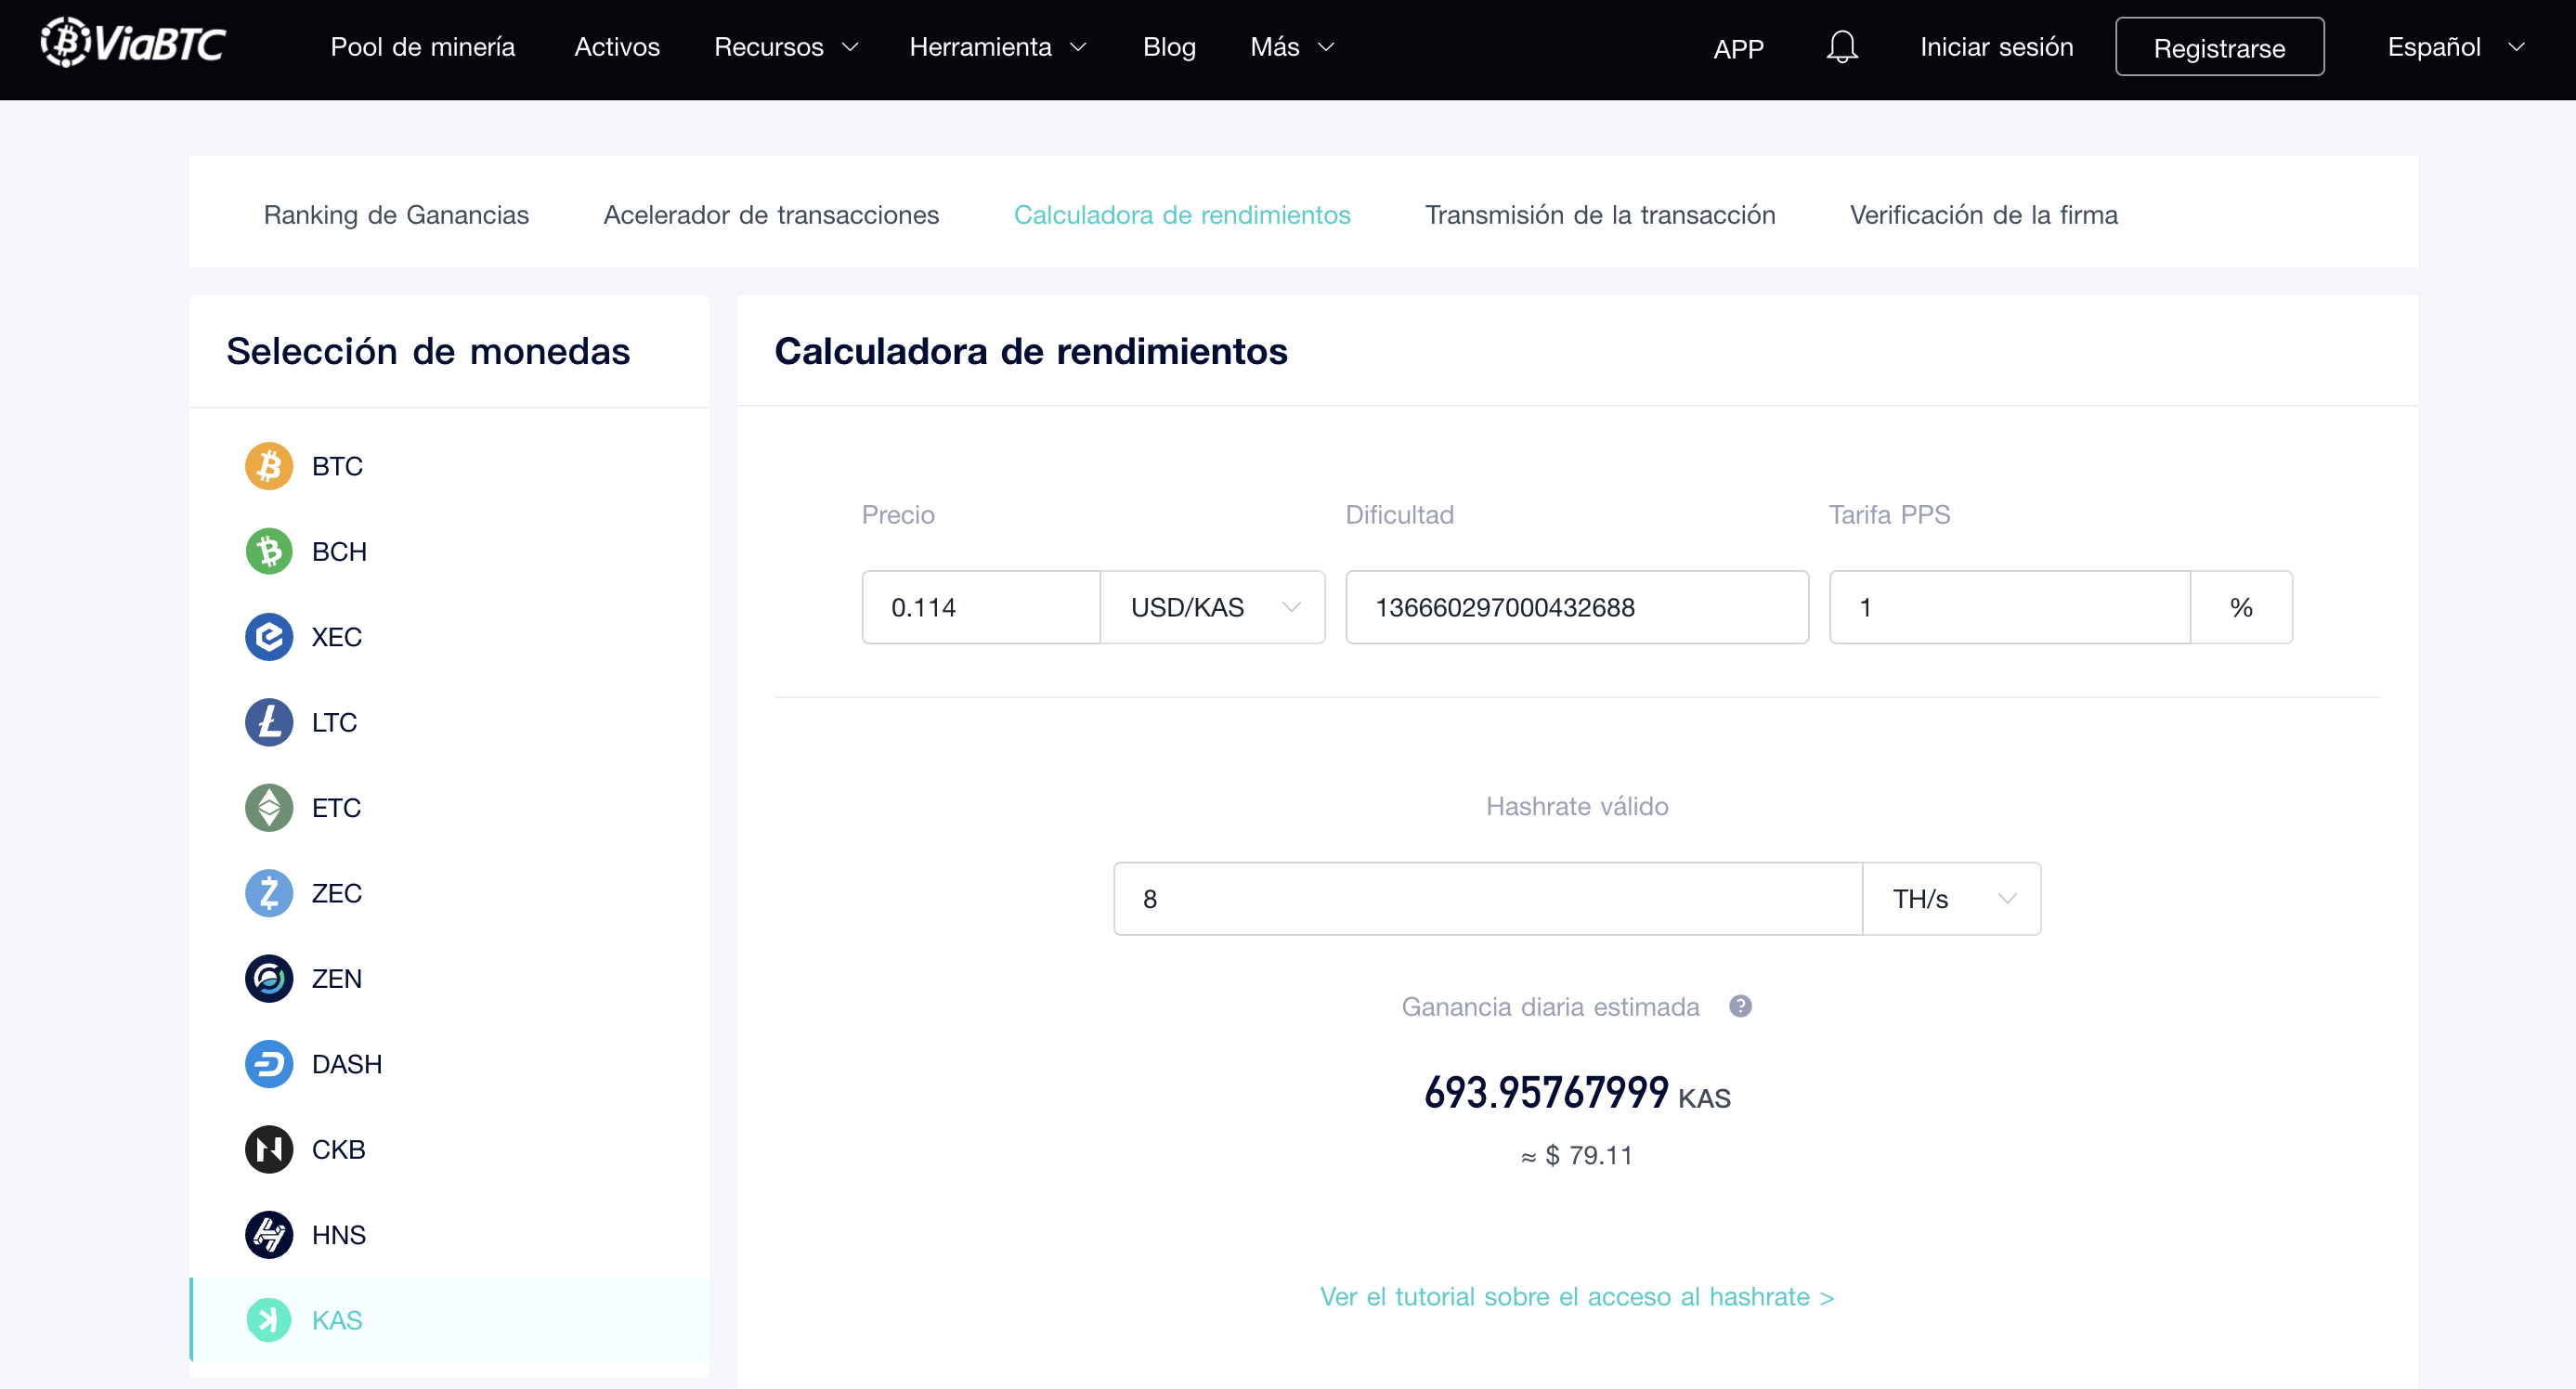Select the HNS coin icon
This screenshot has width=2576, height=1389.
(x=268, y=1235)
